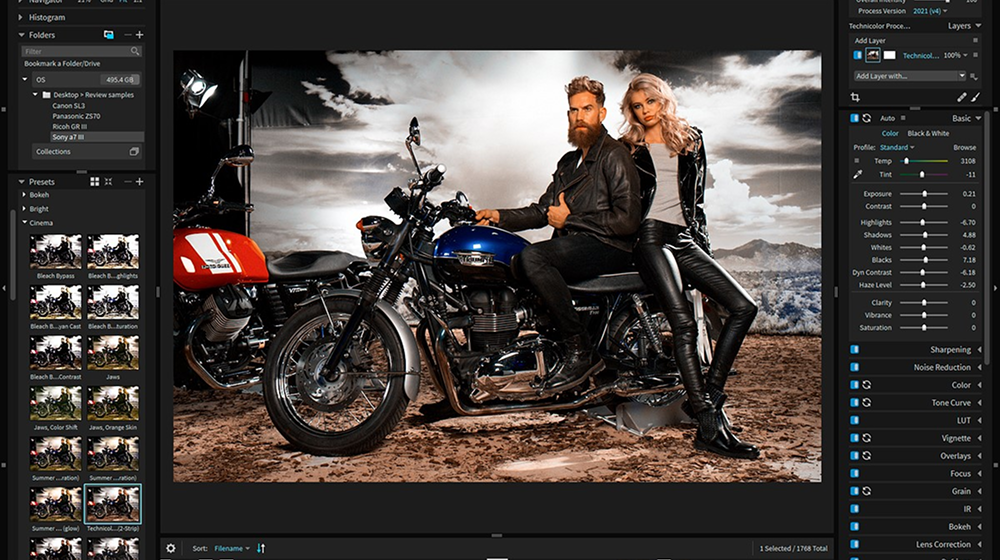Switch to the Color mode tab

click(890, 133)
